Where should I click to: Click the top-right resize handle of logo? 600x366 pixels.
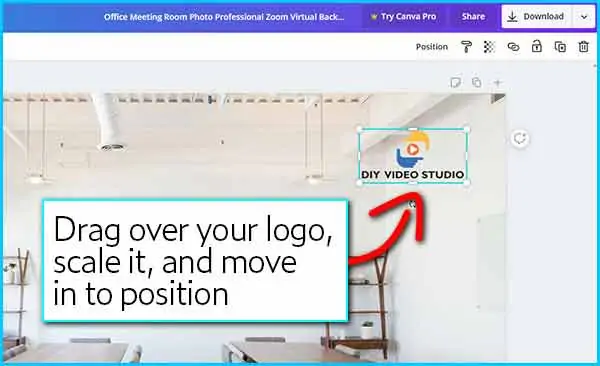click(x=467, y=129)
